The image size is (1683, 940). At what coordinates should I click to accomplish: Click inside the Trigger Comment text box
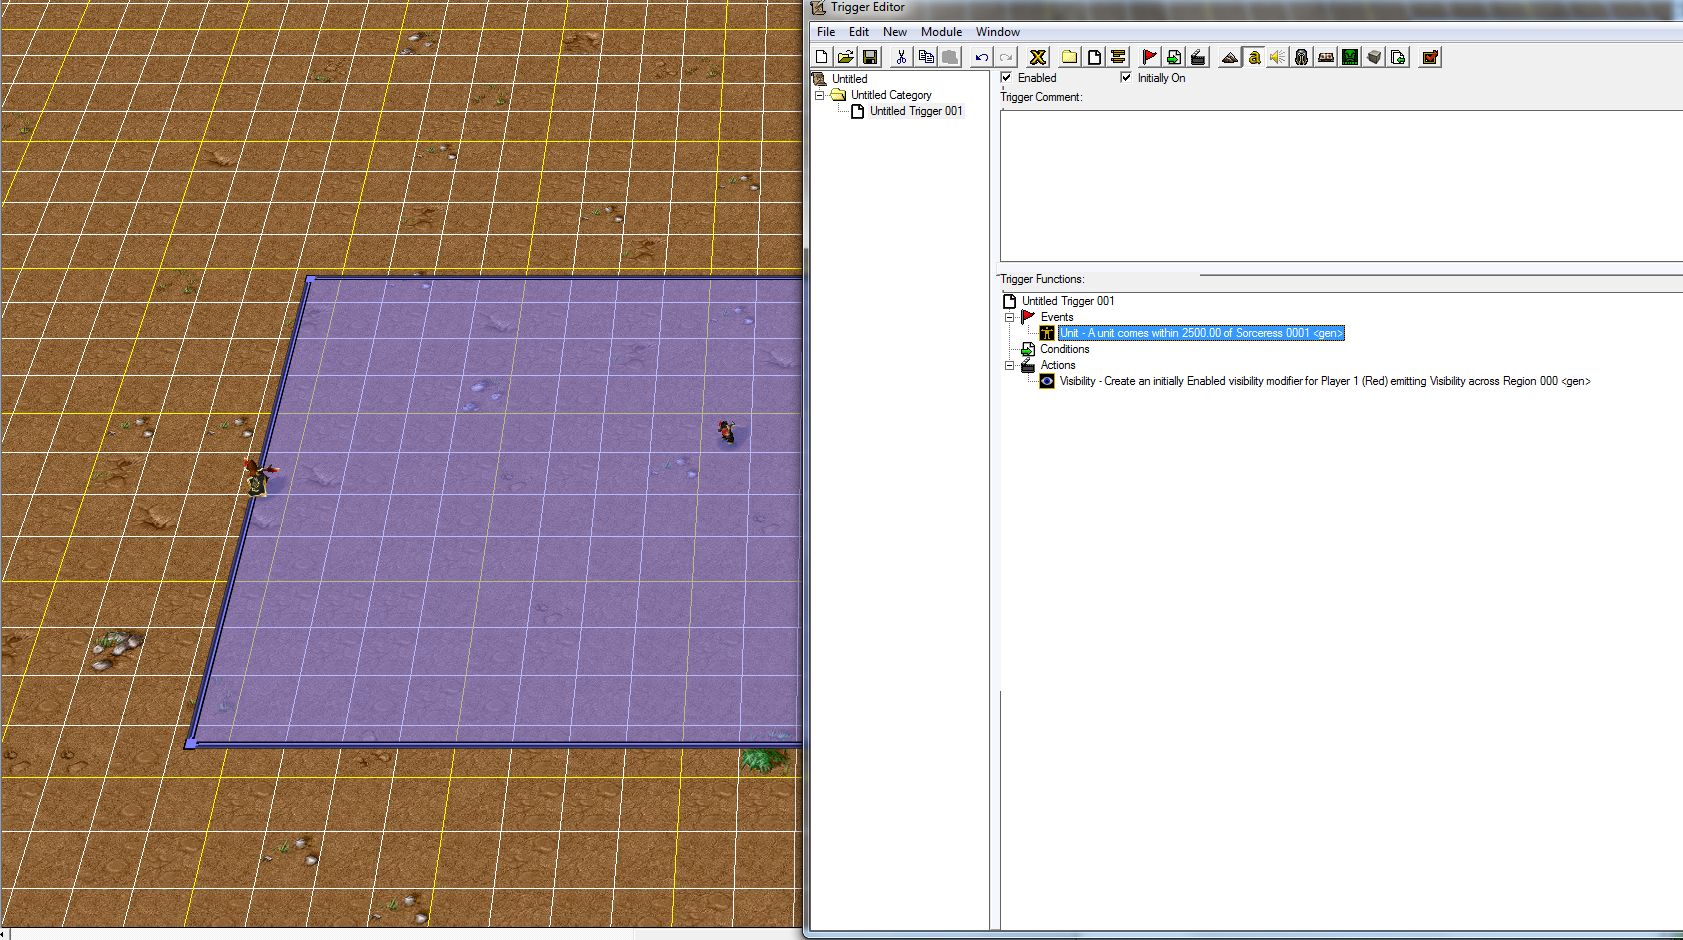[x=1341, y=185]
